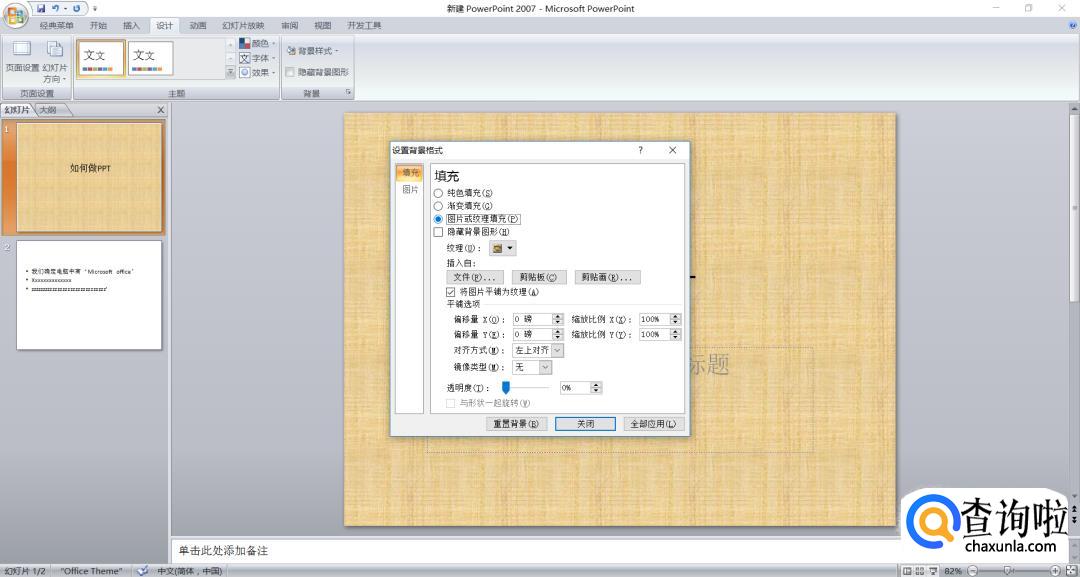This screenshot has height=577, width=1080.
Task: Select the 图片 category in dialog sidebar
Action: click(x=410, y=189)
